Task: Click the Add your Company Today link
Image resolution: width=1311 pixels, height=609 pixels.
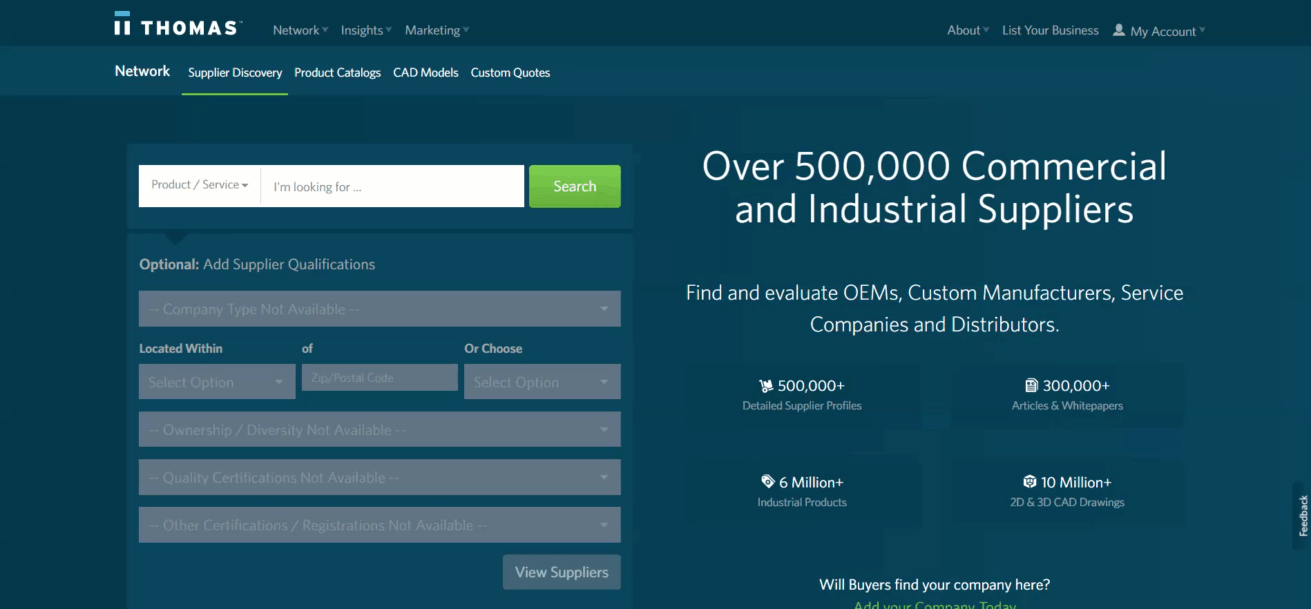Action: click(935, 604)
